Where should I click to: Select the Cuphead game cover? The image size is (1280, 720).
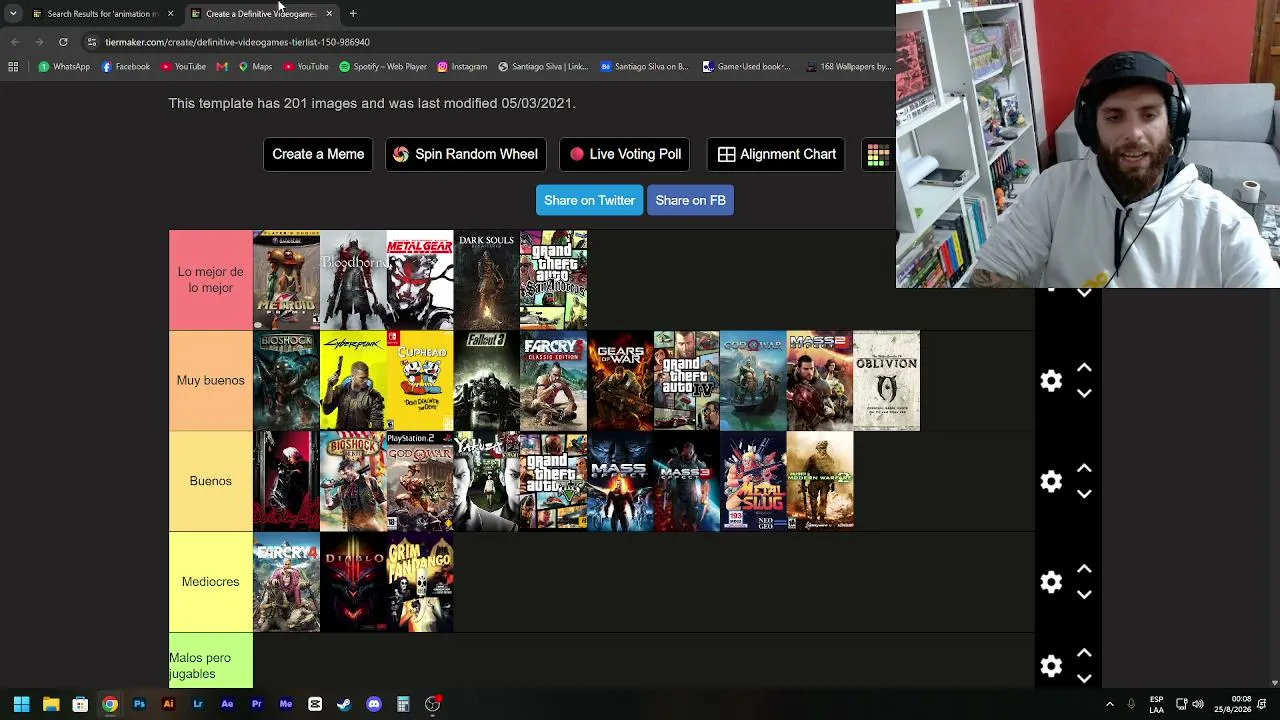pyautogui.click(x=420, y=381)
